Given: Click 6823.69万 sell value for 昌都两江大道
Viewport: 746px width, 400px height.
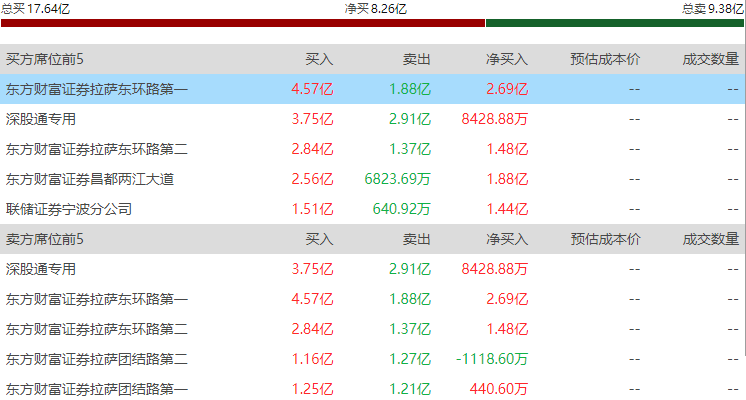Looking at the screenshot, I should coord(398,179).
